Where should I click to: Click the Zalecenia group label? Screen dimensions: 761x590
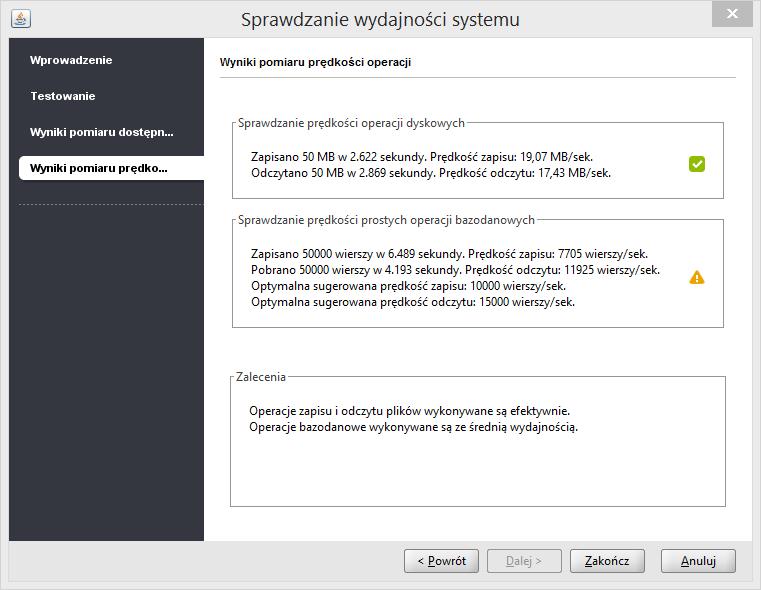click(261, 377)
